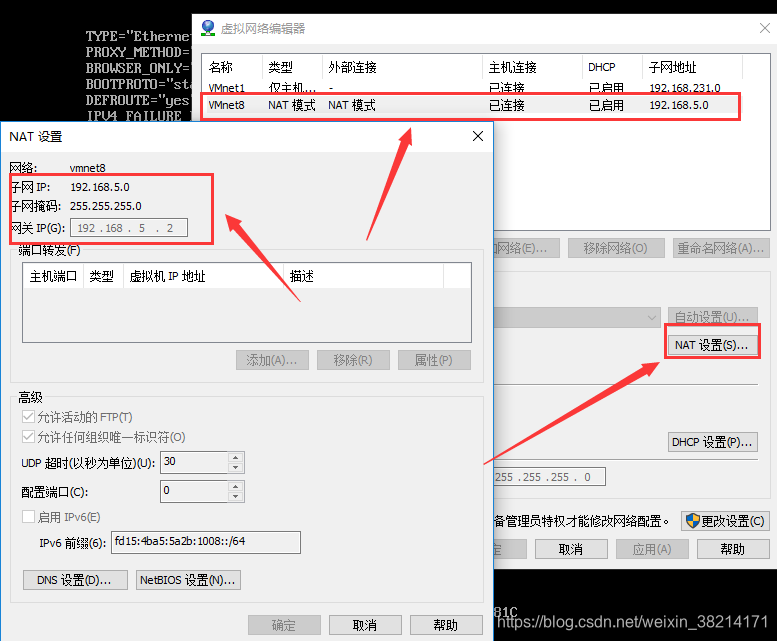Click the 描述 column header
This screenshot has width=777, height=641.
364,276
